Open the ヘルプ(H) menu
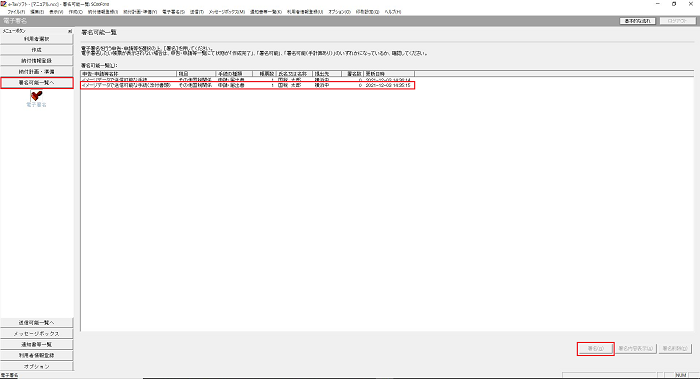This screenshot has width=700, height=379. 393,12
